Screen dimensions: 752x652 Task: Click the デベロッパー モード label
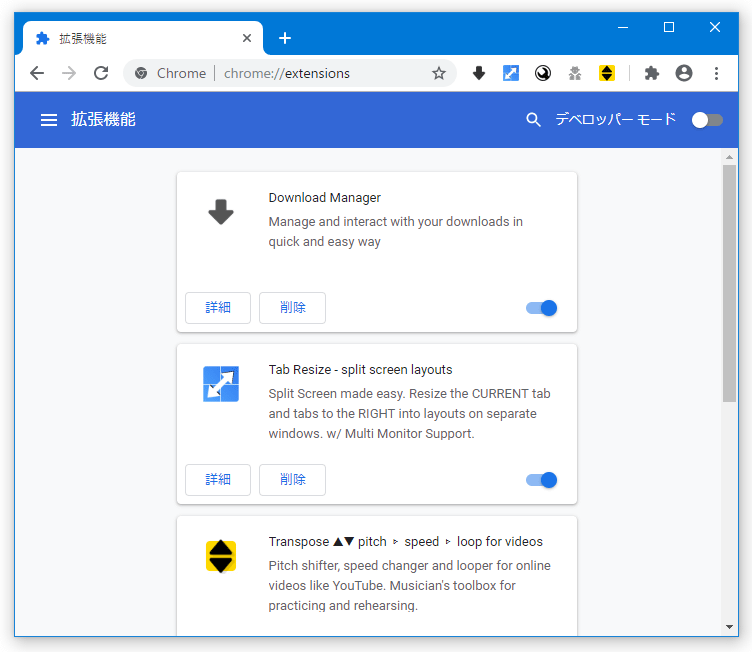pos(616,119)
